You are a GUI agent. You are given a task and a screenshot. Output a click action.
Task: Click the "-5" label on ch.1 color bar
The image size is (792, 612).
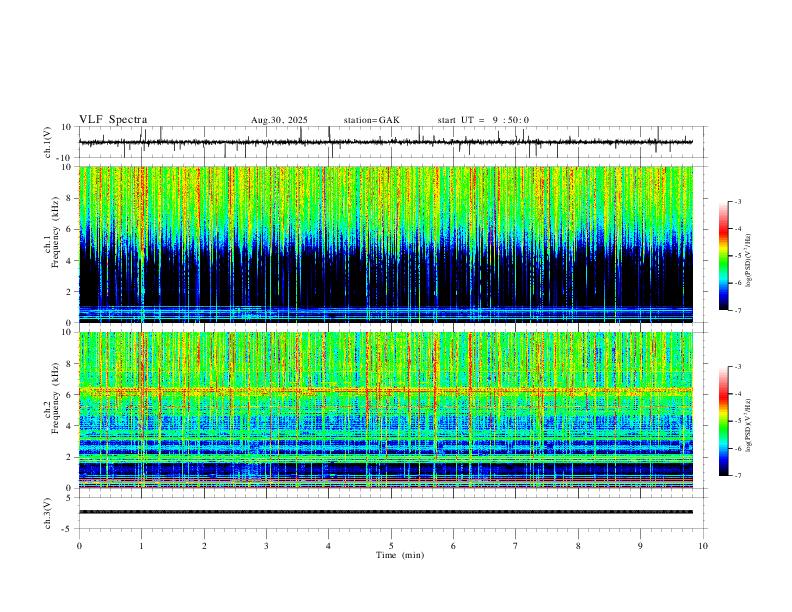737,256
